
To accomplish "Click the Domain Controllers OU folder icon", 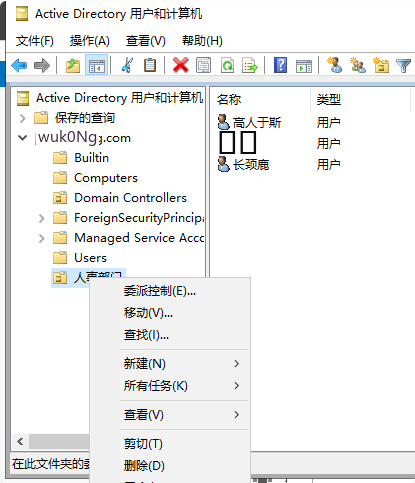I will 60,198.
